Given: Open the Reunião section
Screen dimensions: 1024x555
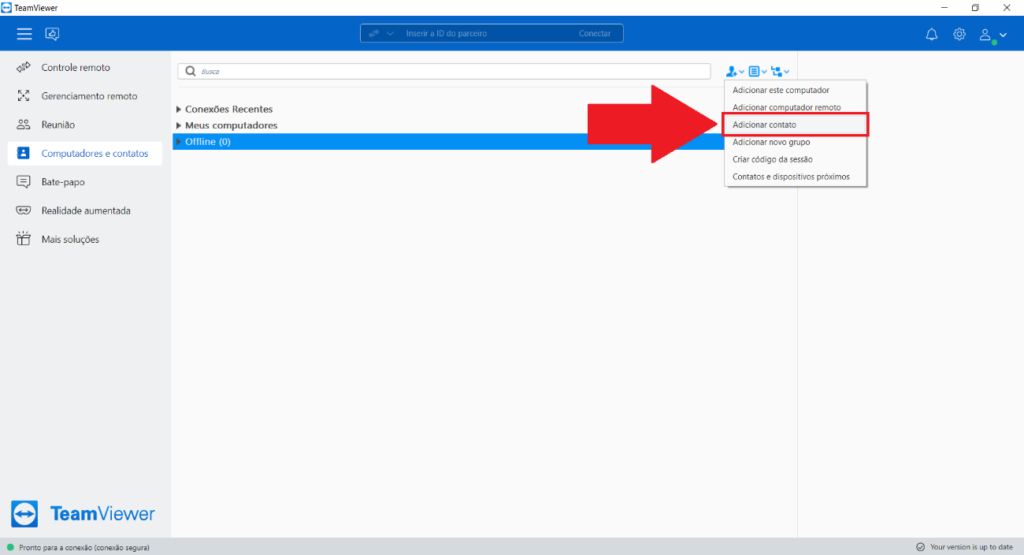Looking at the screenshot, I should 58,125.
